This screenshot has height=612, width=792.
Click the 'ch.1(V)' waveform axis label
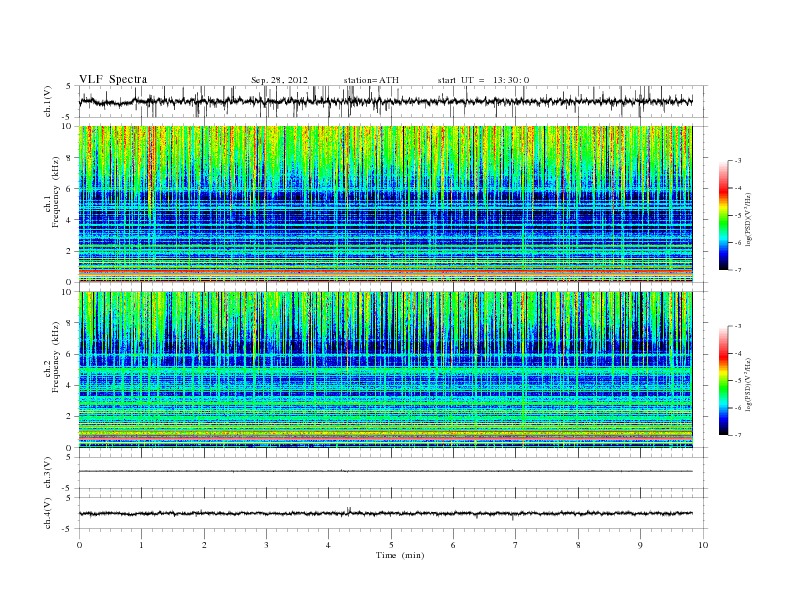(x=48, y=101)
